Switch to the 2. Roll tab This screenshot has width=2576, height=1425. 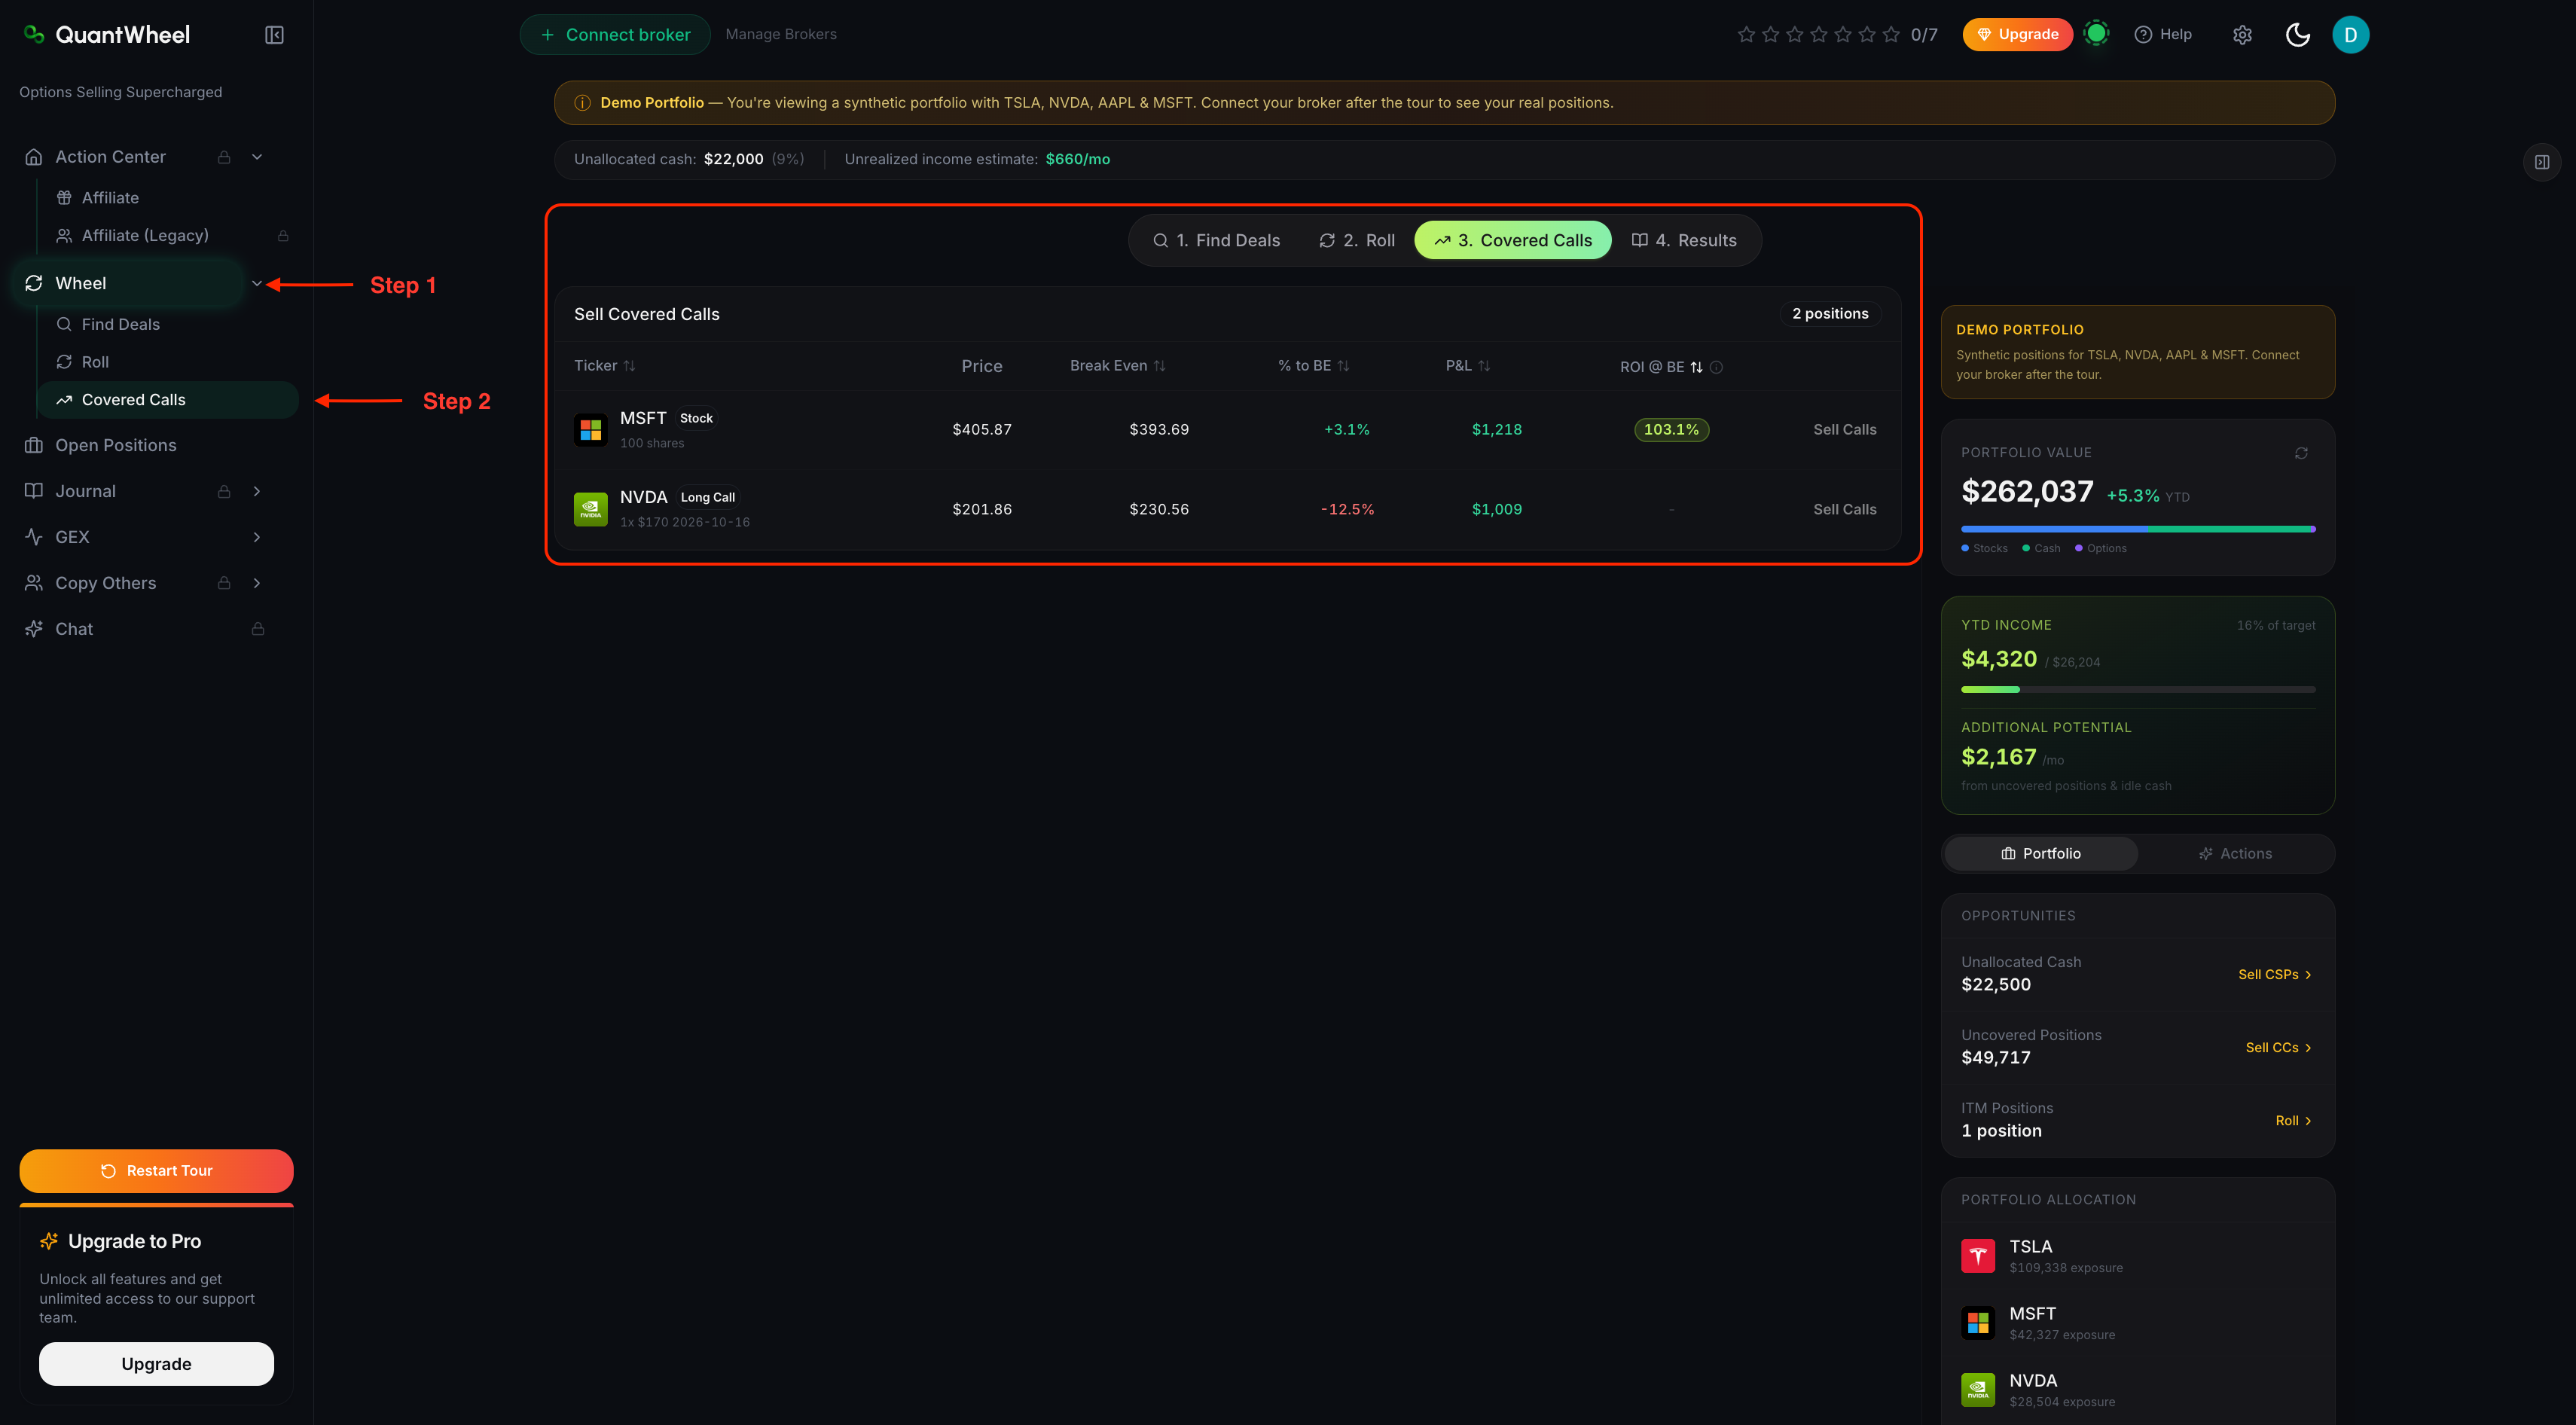1356,240
